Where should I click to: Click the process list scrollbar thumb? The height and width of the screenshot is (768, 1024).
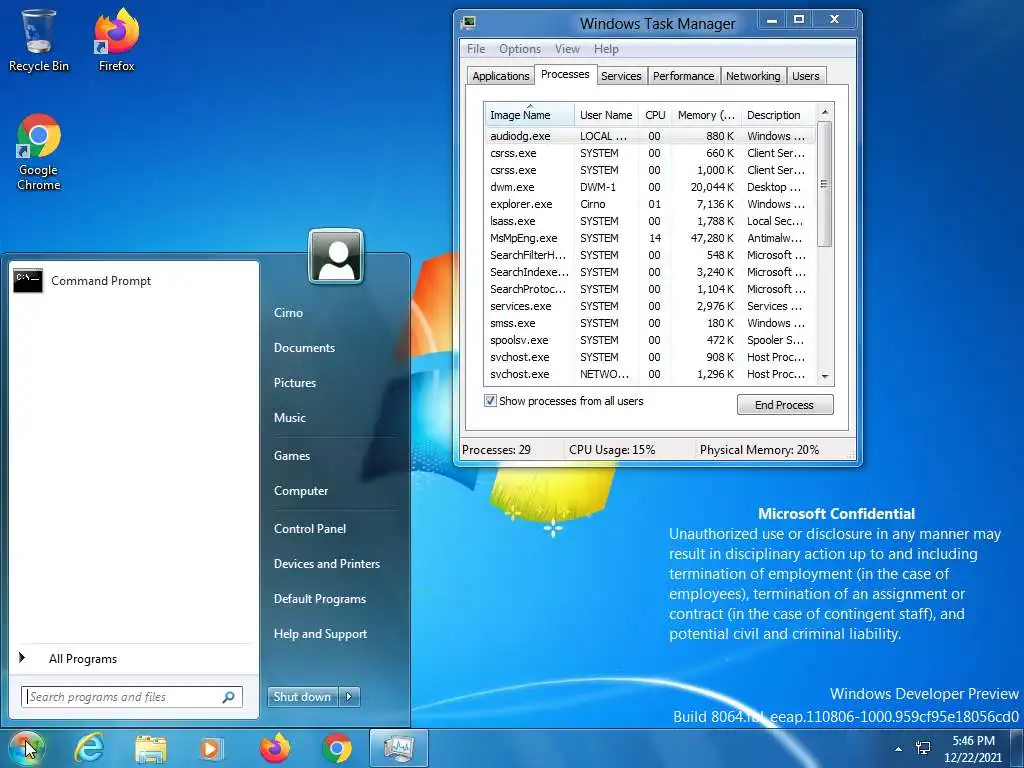[x=824, y=185]
